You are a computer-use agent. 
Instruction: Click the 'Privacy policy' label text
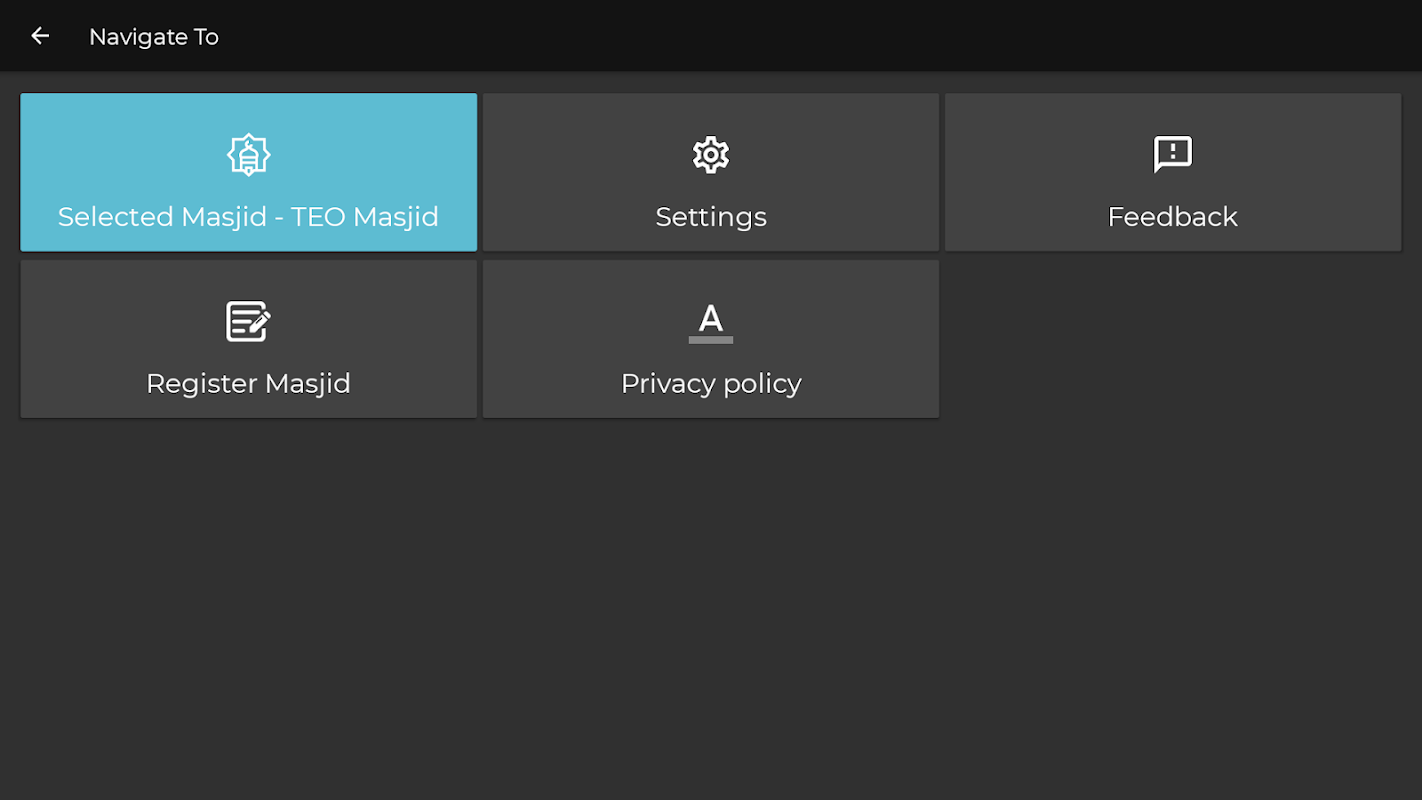click(x=711, y=384)
